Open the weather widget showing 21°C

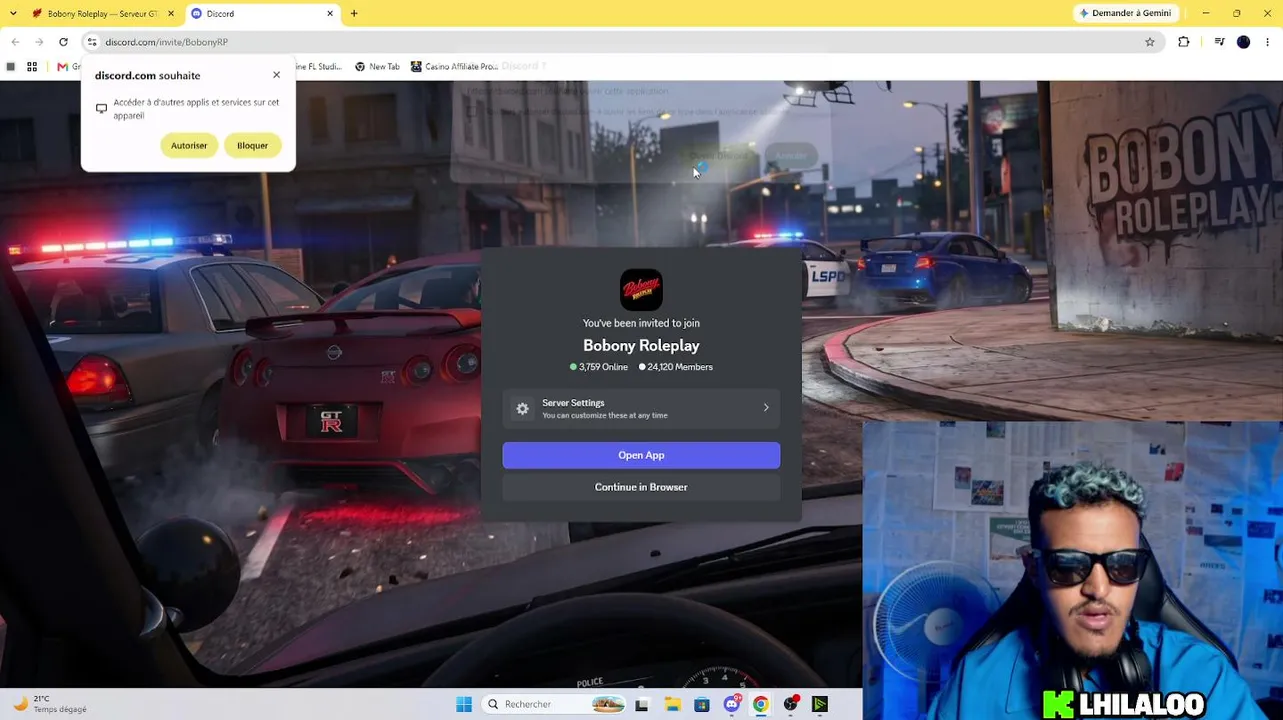click(x=48, y=704)
